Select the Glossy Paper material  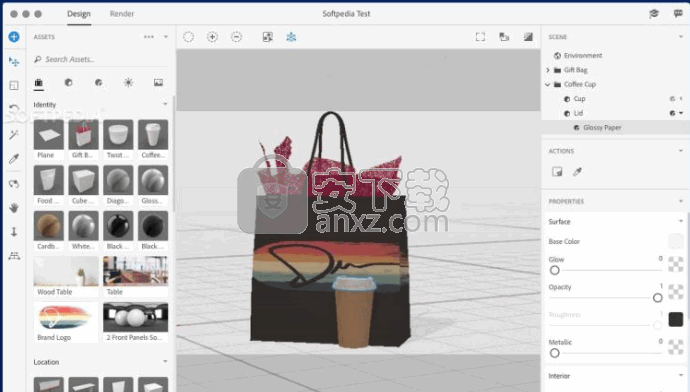pyautogui.click(x=616, y=128)
